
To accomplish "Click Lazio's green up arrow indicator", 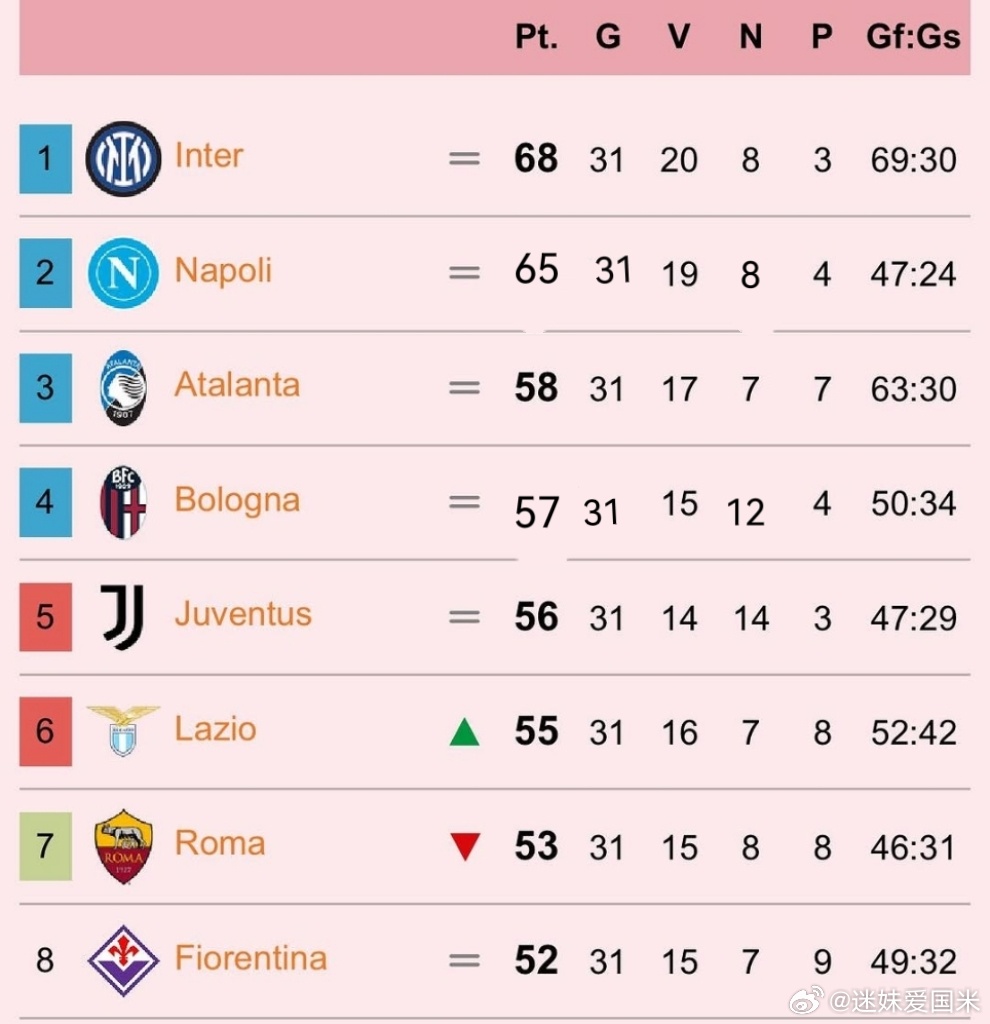I will point(464,732).
